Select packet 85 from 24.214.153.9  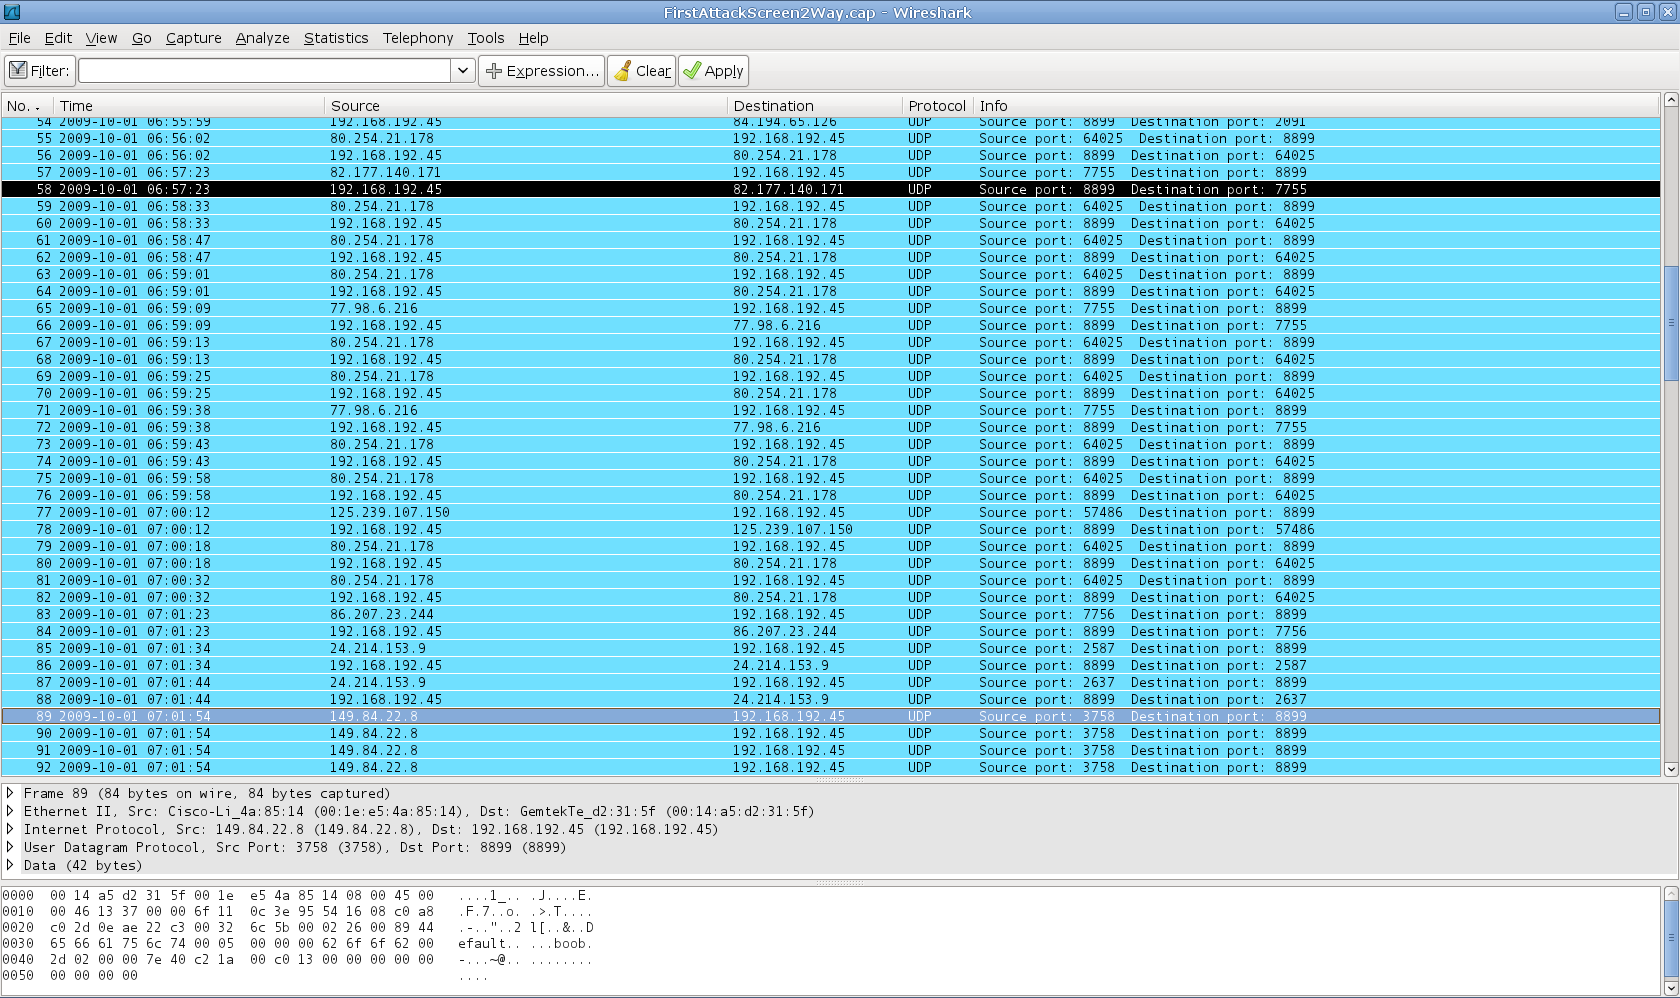pos(830,648)
